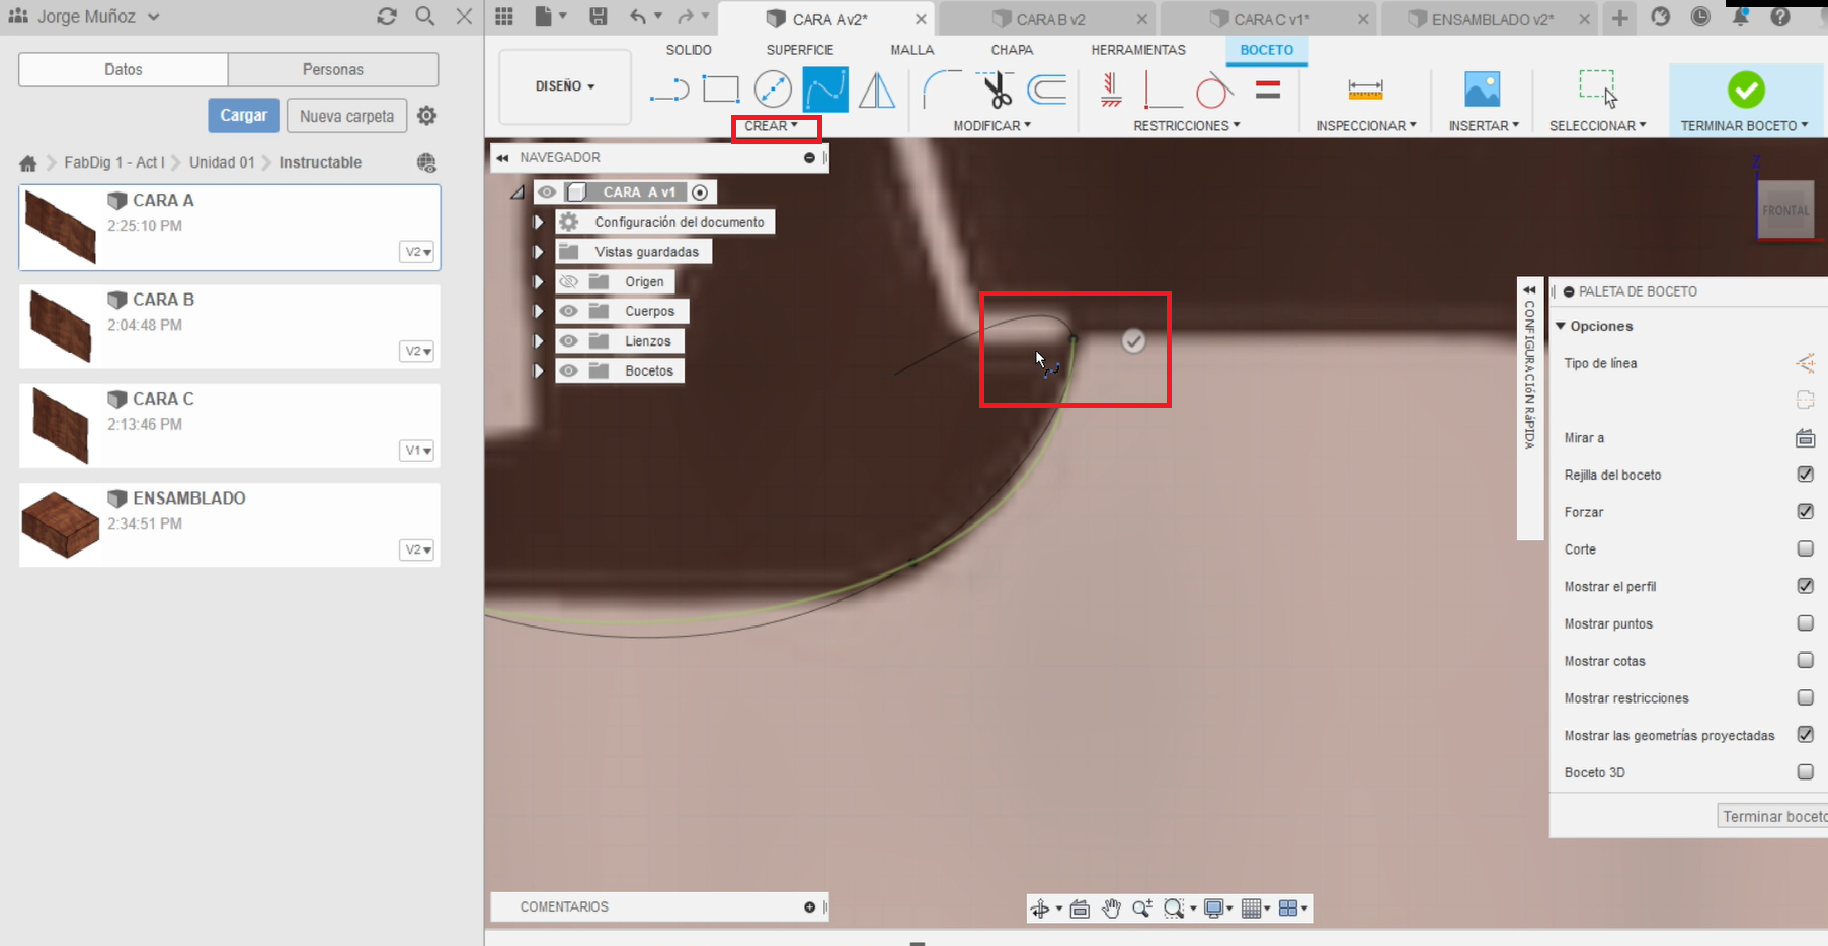Screen dimensions: 1828x946
Task: Click Terminar boceto in the palette
Action: [1774, 816]
